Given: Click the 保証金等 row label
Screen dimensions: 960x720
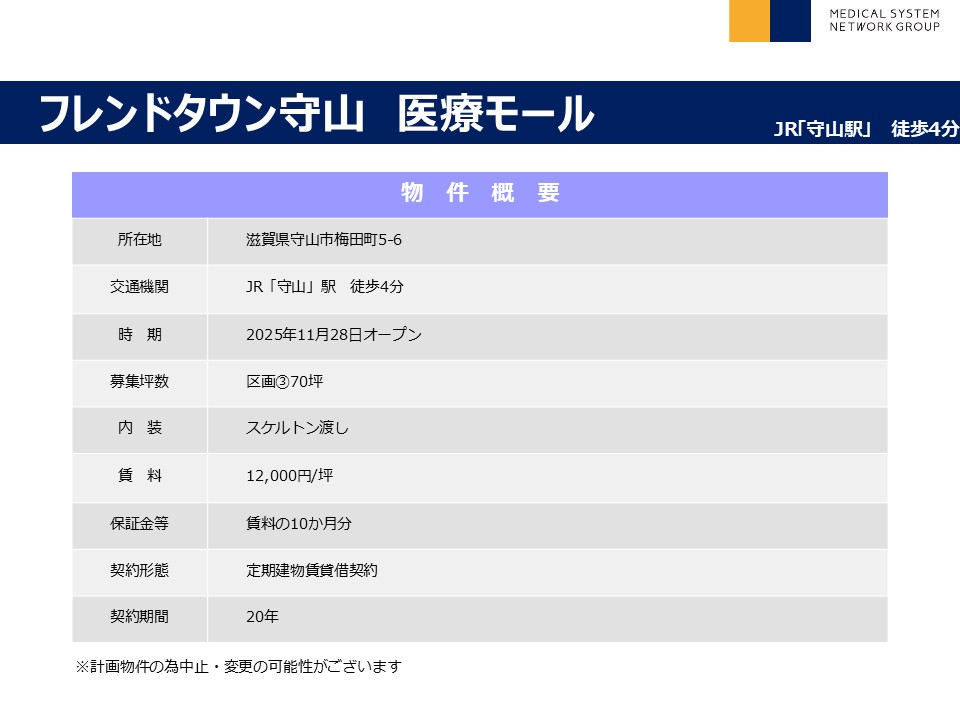Looking at the screenshot, I should [x=139, y=523].
